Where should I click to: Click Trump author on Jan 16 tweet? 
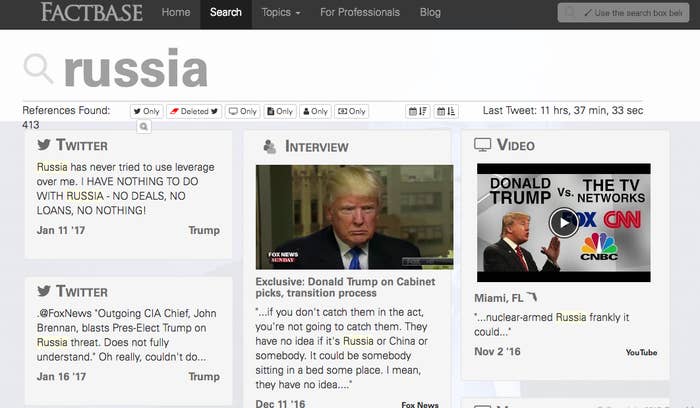tap(204, 377)
